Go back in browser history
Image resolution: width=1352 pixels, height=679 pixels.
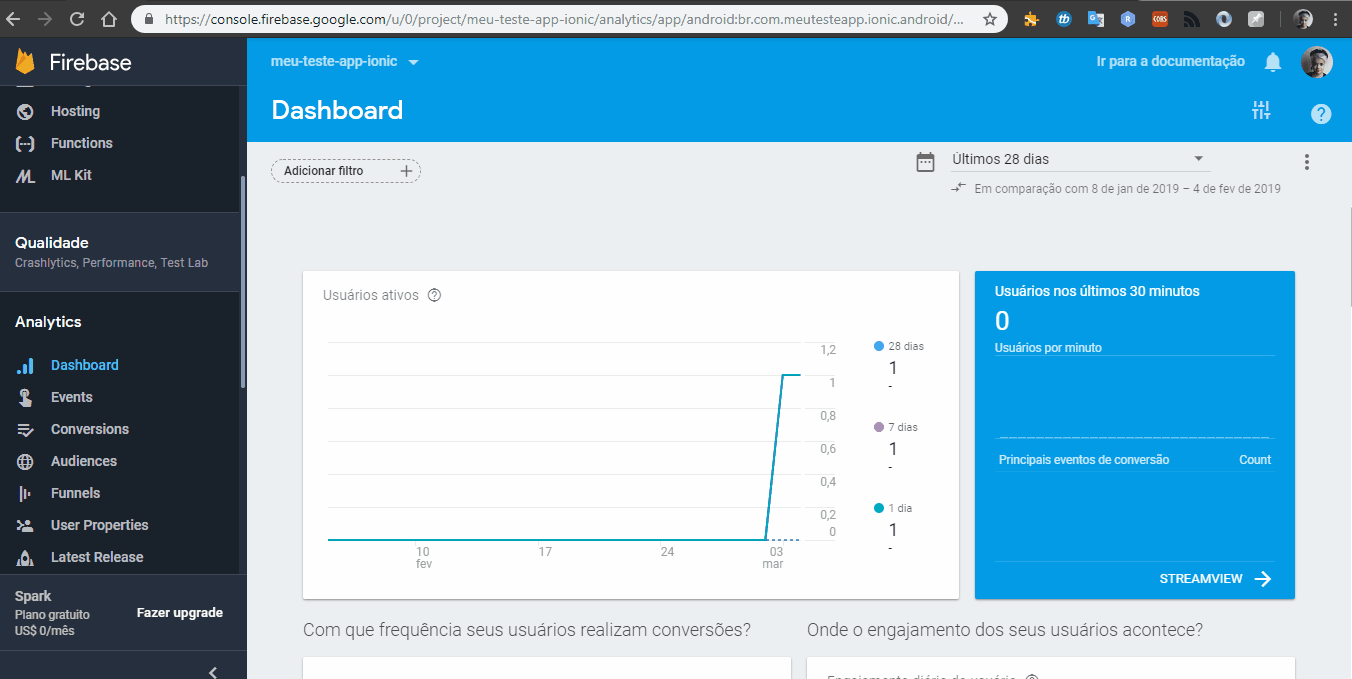tap(13, 19)
